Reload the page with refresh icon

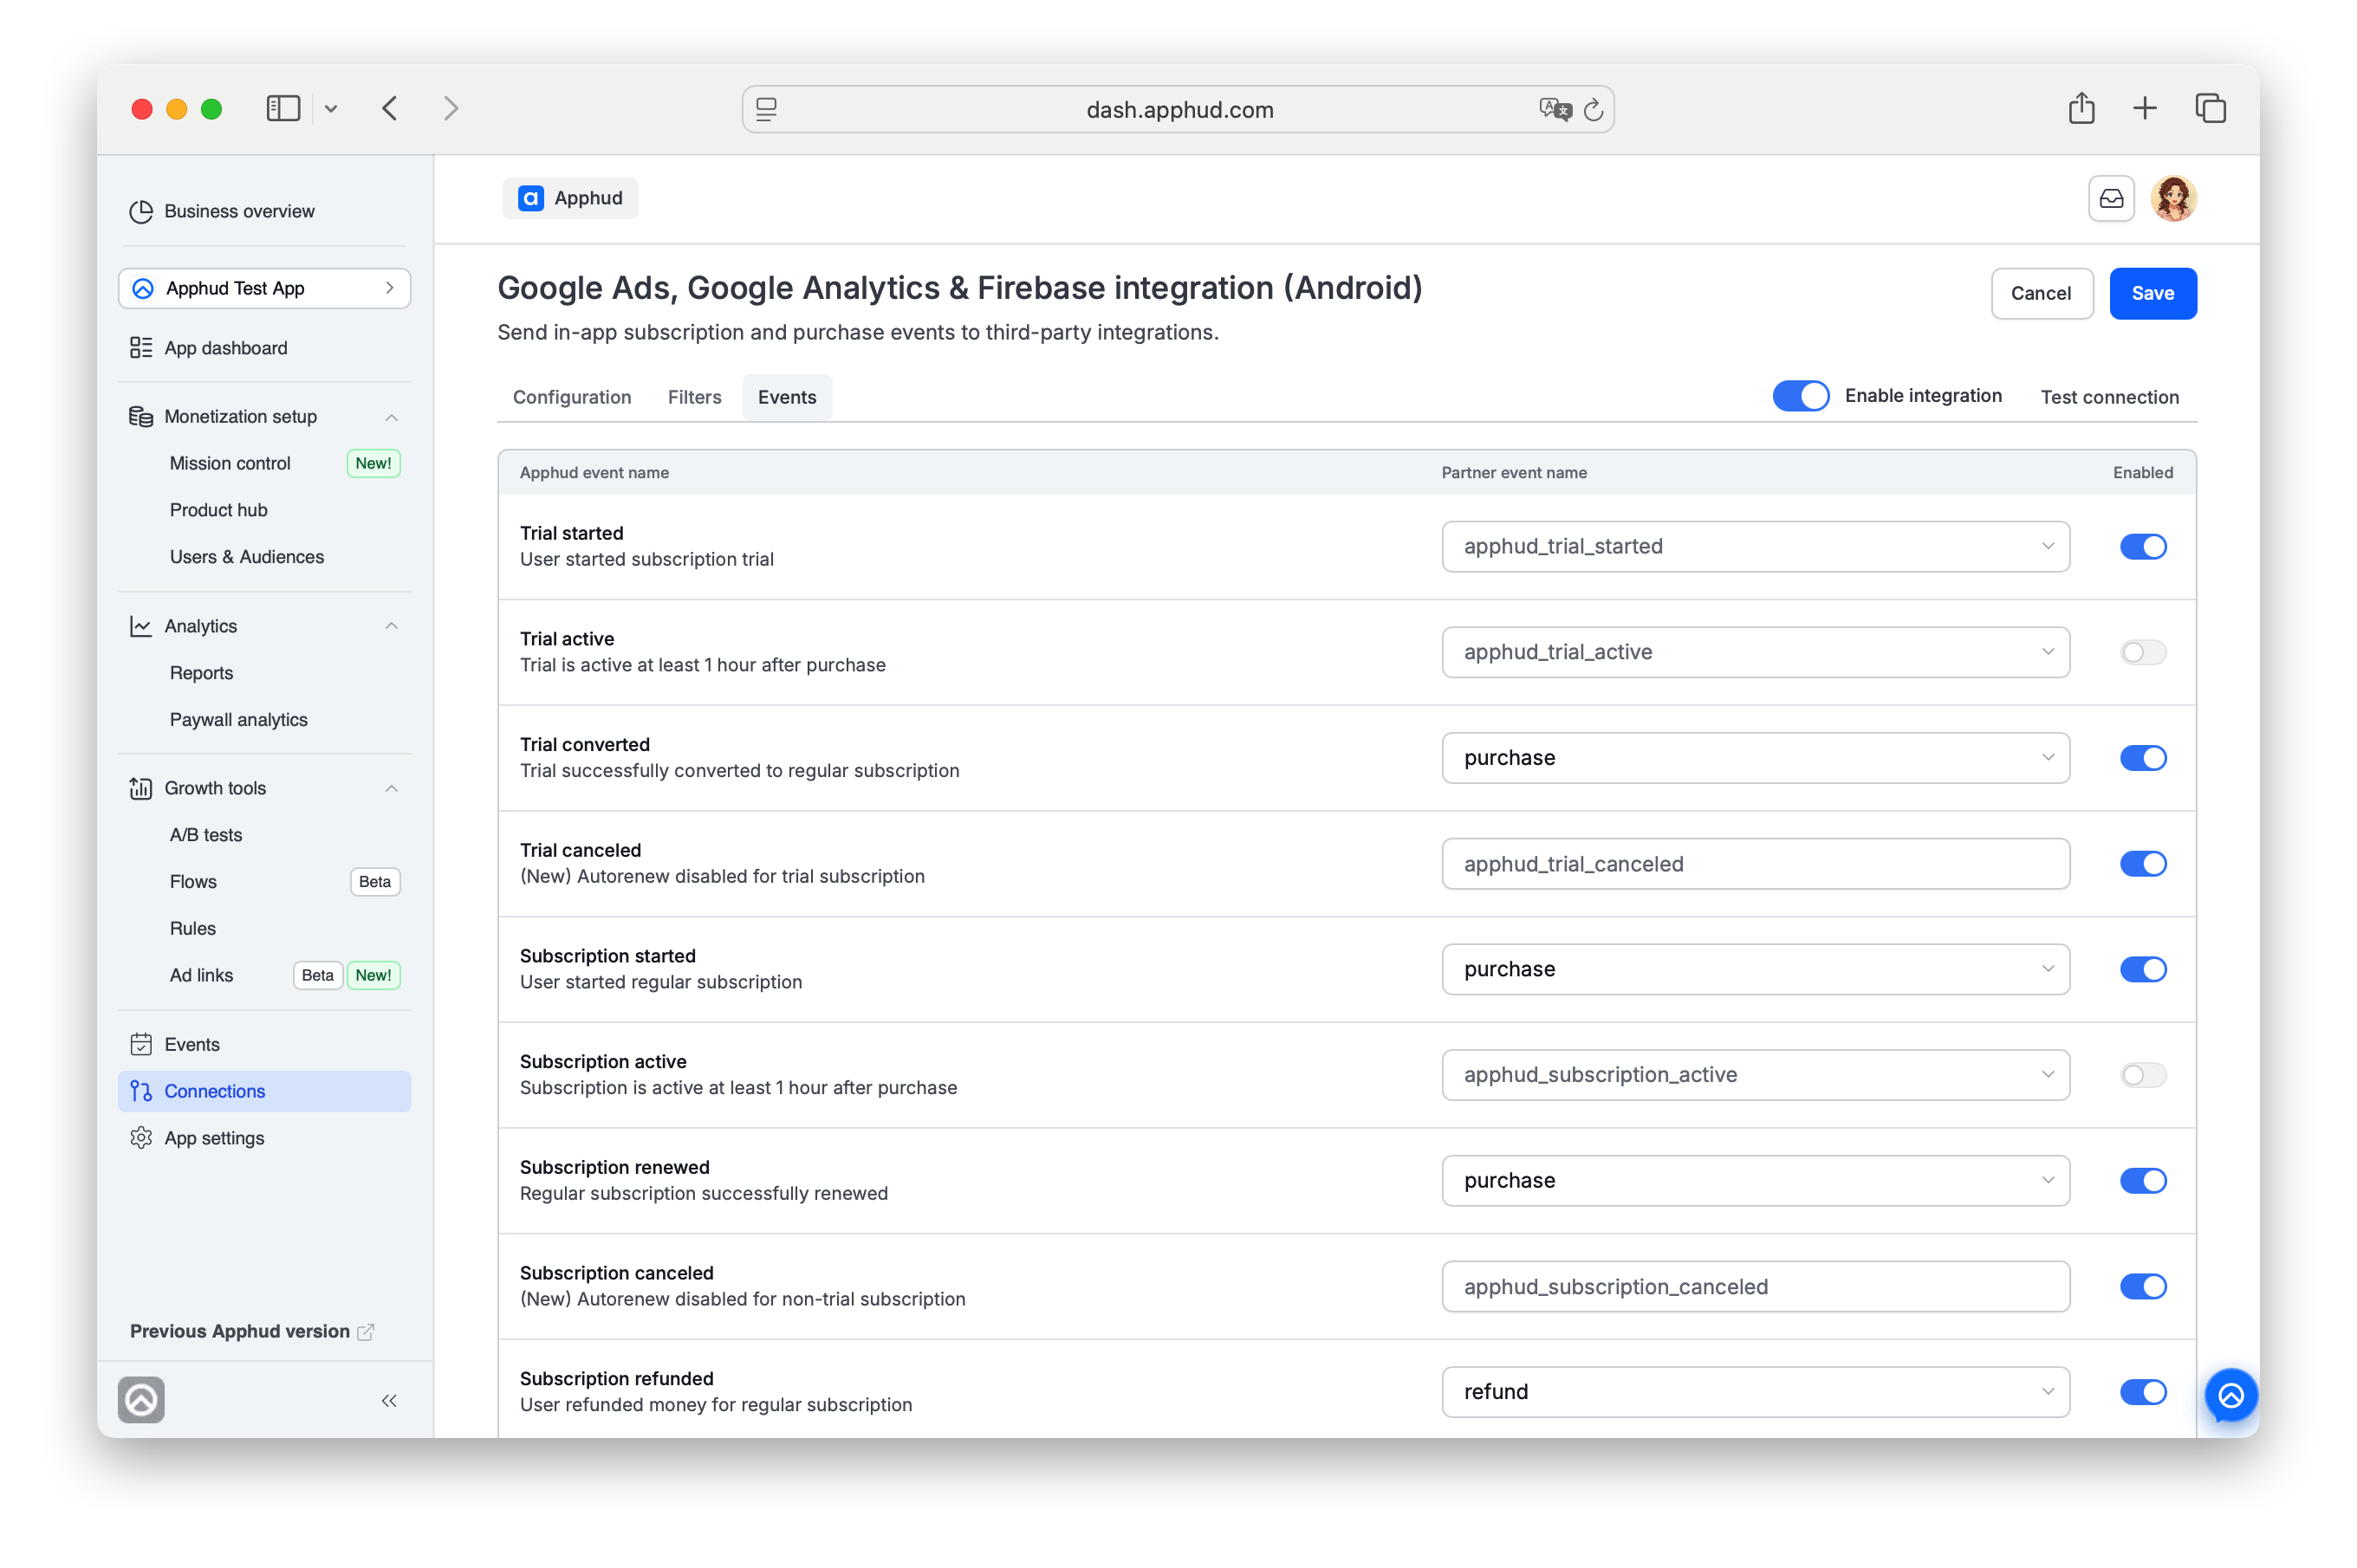[1593, 110]
